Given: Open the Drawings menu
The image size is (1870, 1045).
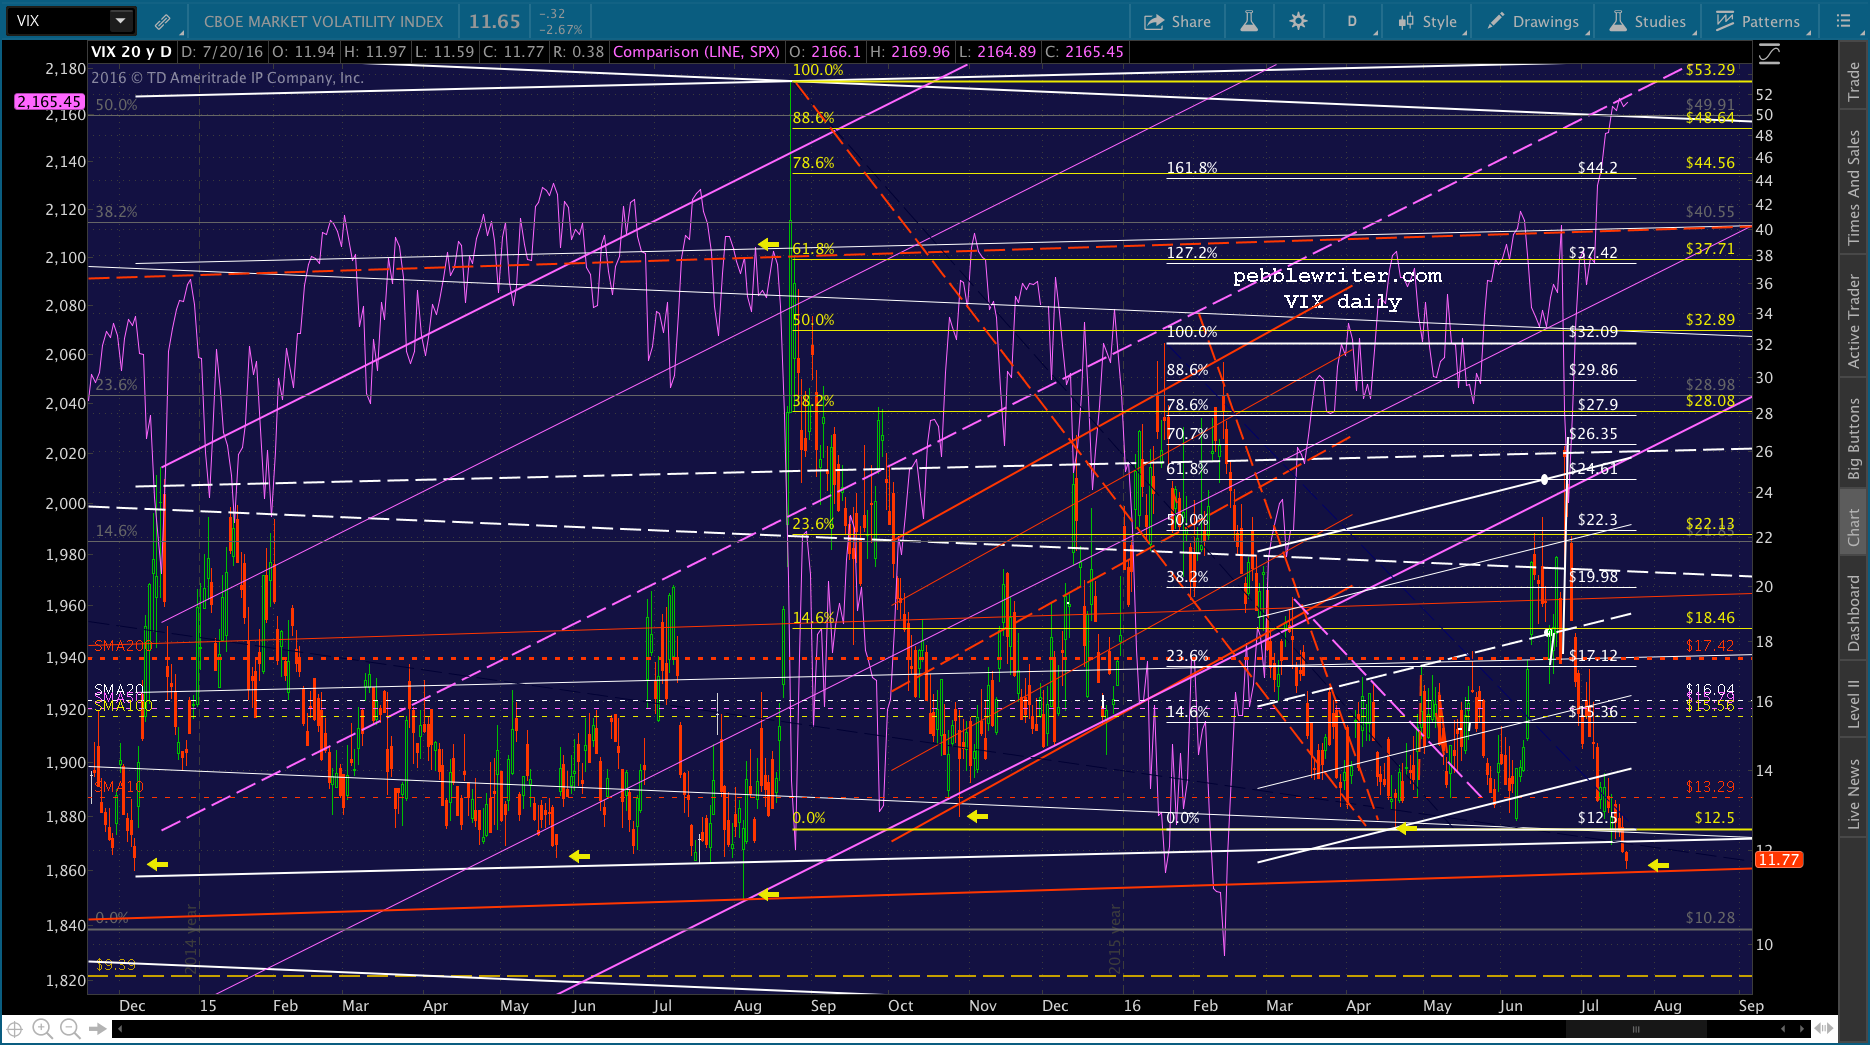Looking at the screenshot, I should click(x=1533, y=21).
